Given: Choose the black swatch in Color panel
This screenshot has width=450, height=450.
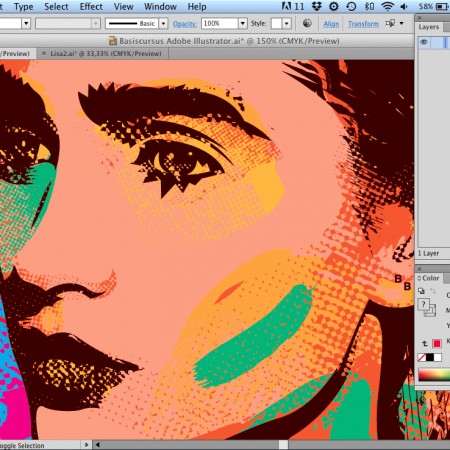Looking at the screenshot, I should point(430,358).
